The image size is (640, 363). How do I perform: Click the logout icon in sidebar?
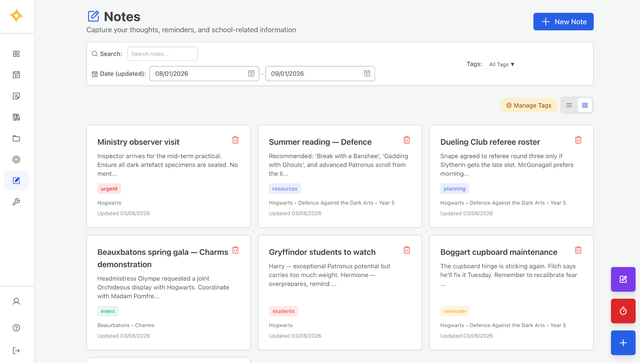click(x=16, y=350)
